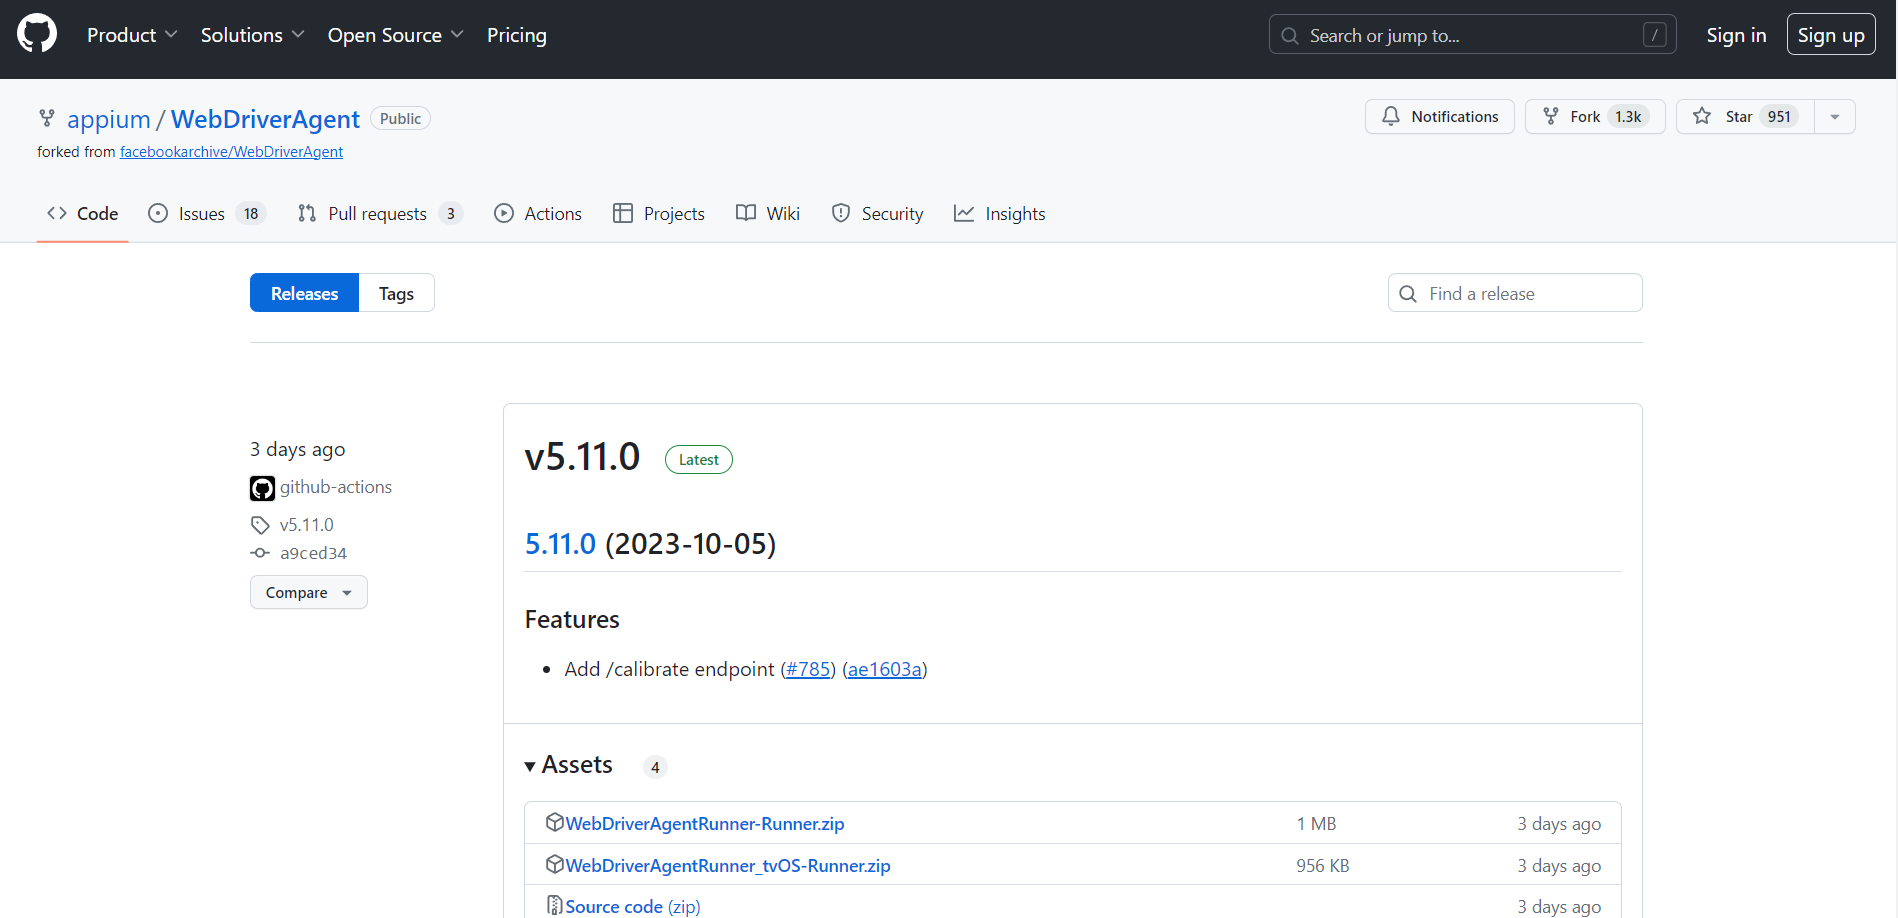The width and height of the screenshot is (1898, 918).
Task: Open commit a9ced34 link
Action: (x=313, y=553)
